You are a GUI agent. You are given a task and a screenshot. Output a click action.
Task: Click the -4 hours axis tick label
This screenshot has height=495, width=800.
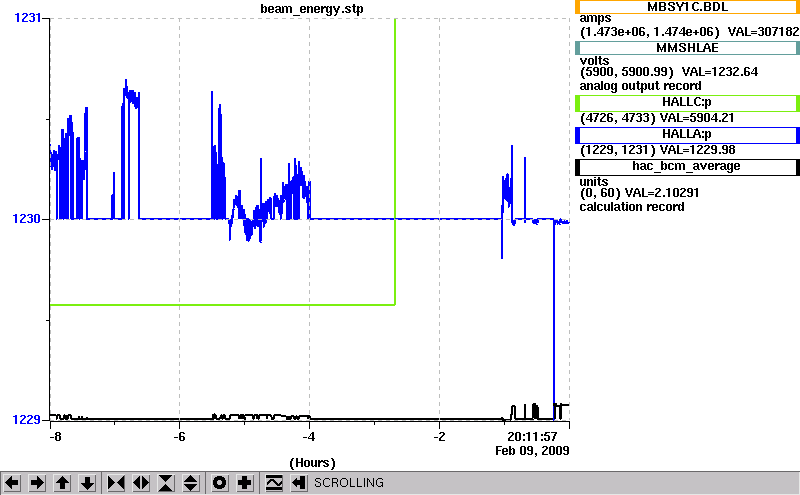click(309, 437)
